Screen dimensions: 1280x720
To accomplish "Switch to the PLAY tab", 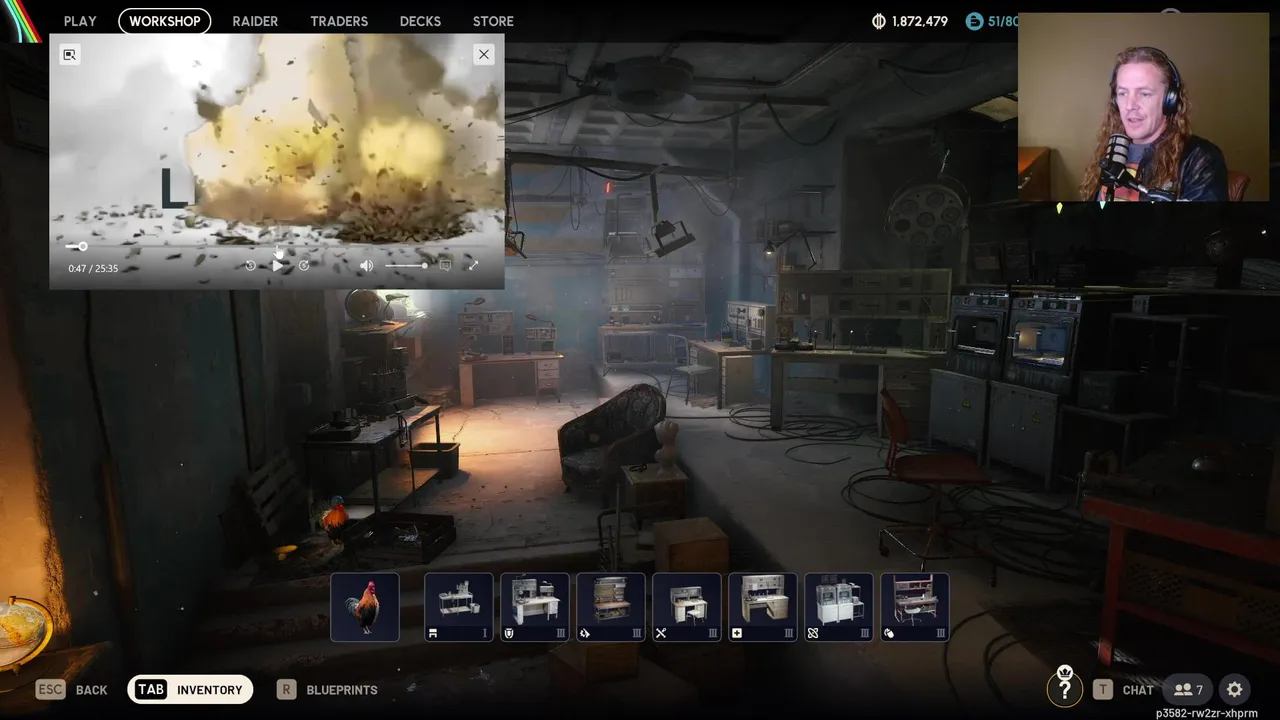I will (80, 21).
